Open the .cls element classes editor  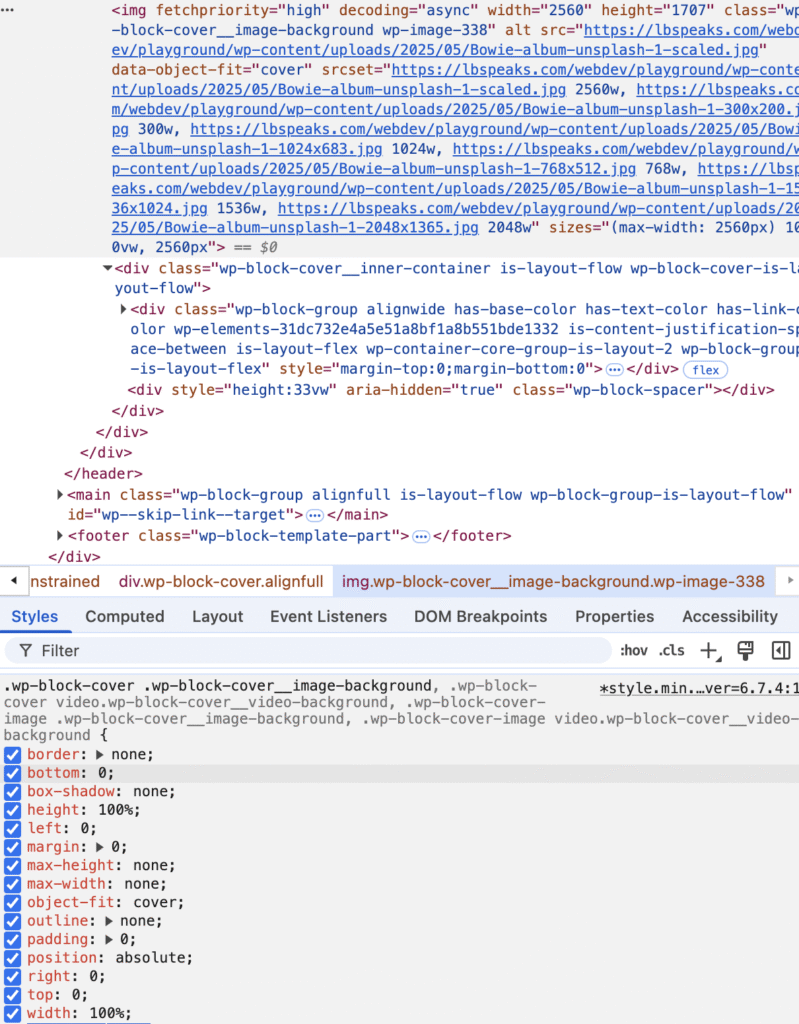point(672,651)
